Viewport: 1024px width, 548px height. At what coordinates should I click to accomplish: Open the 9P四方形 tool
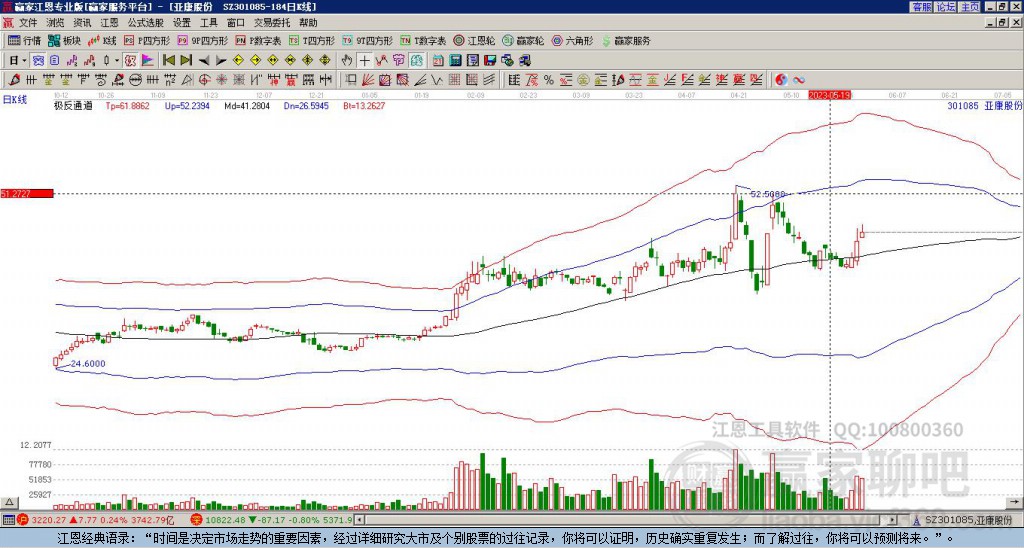point(202,40)
